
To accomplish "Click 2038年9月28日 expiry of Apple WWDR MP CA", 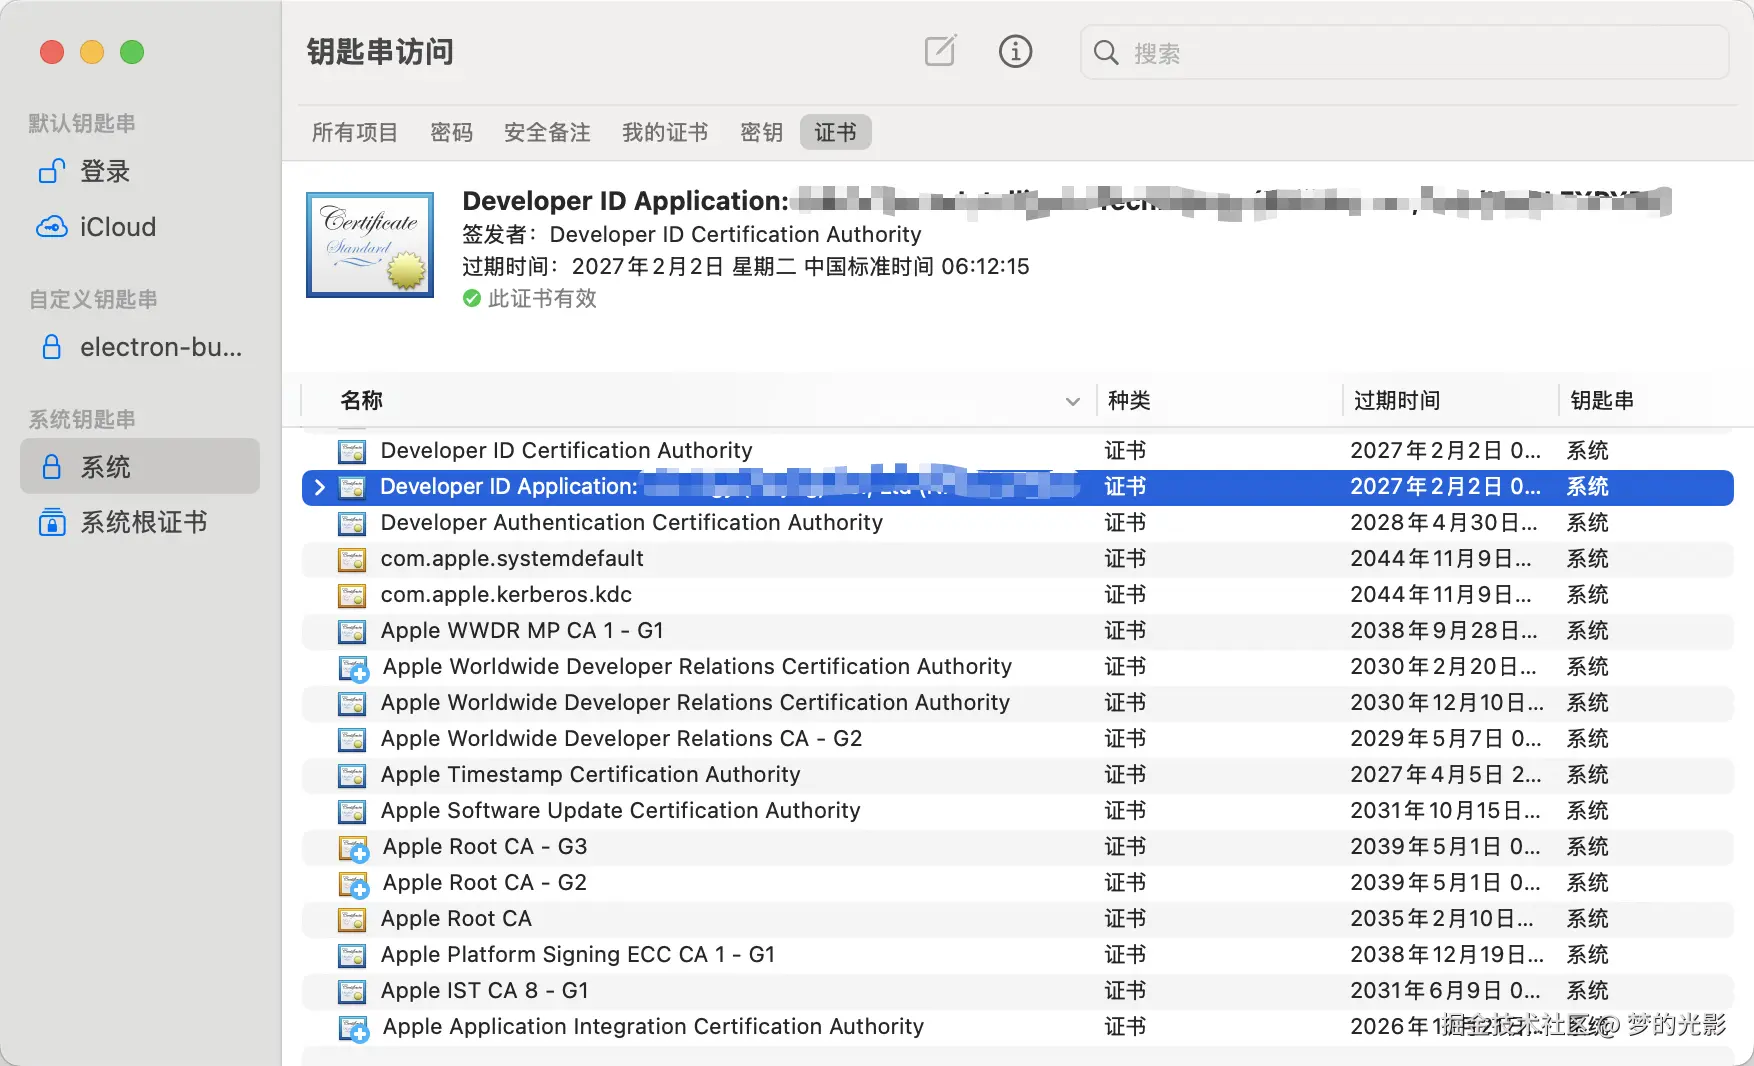I will coord(1444,631).
